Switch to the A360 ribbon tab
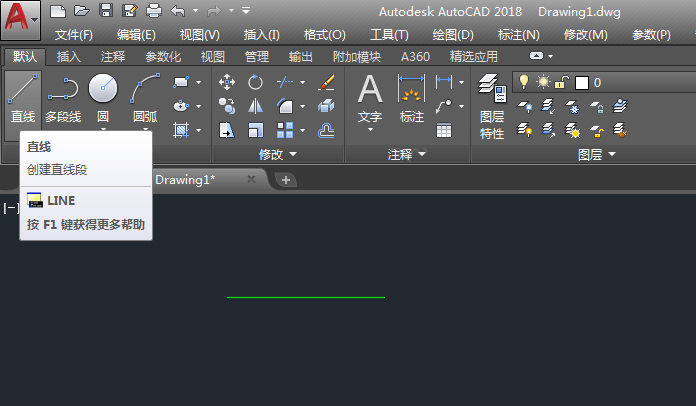Viewport: 696px width, 406px height. 415,56
